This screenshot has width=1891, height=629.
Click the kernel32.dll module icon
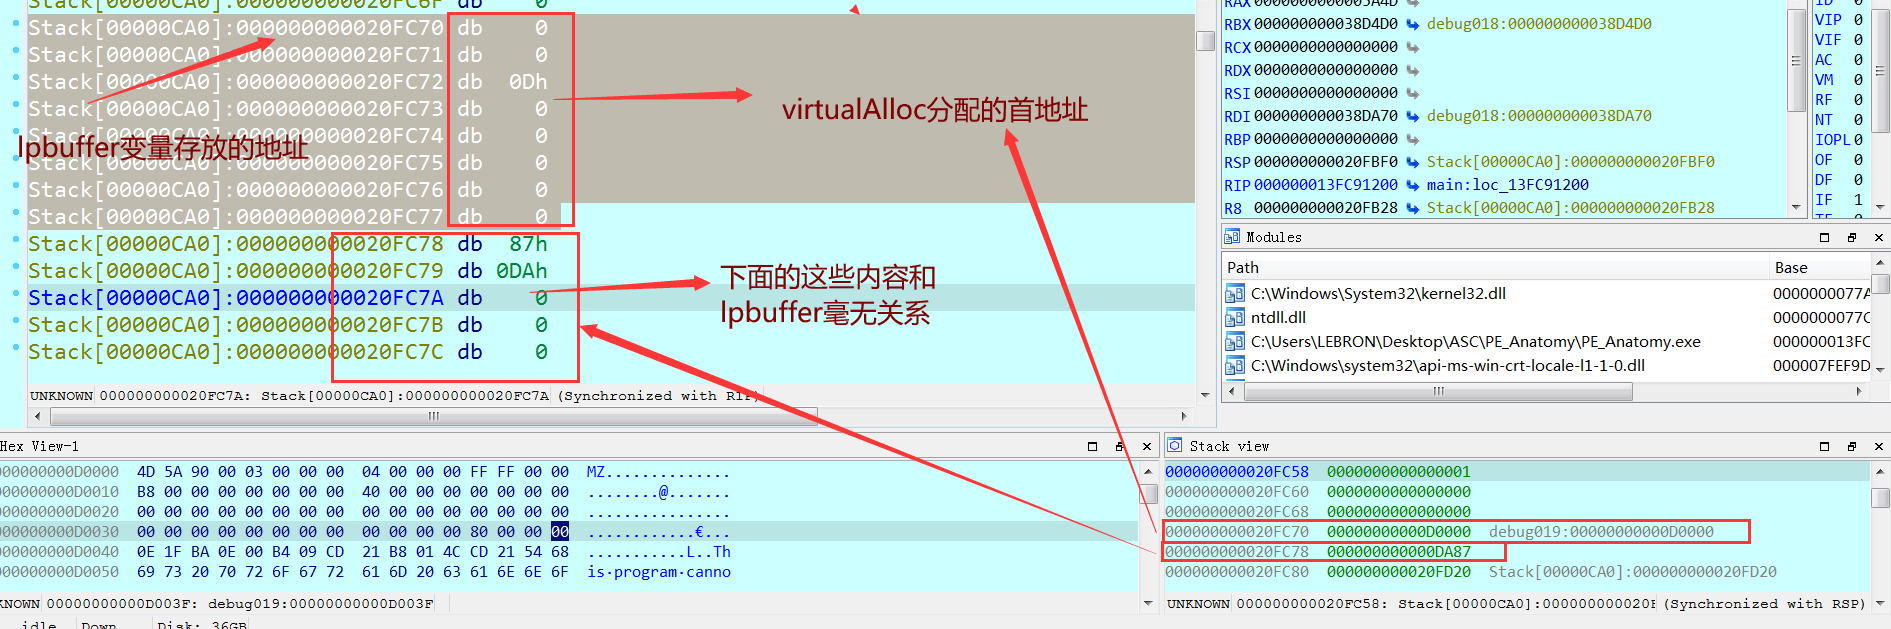(1234, 294)
